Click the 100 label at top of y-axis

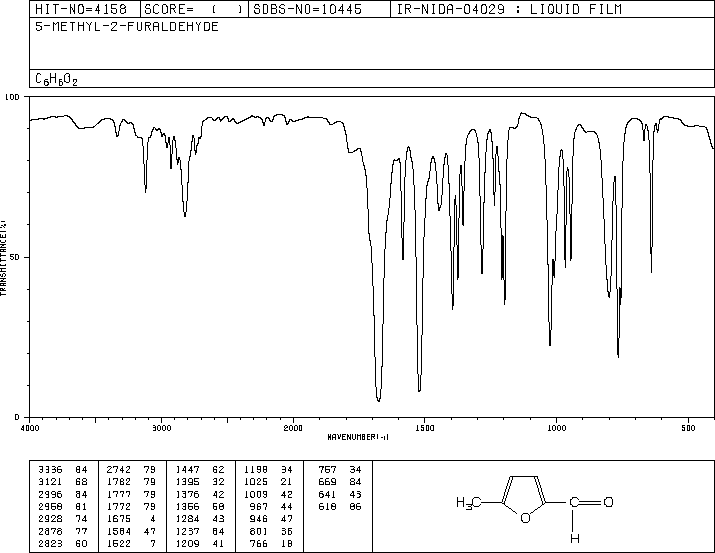[12, 97]
